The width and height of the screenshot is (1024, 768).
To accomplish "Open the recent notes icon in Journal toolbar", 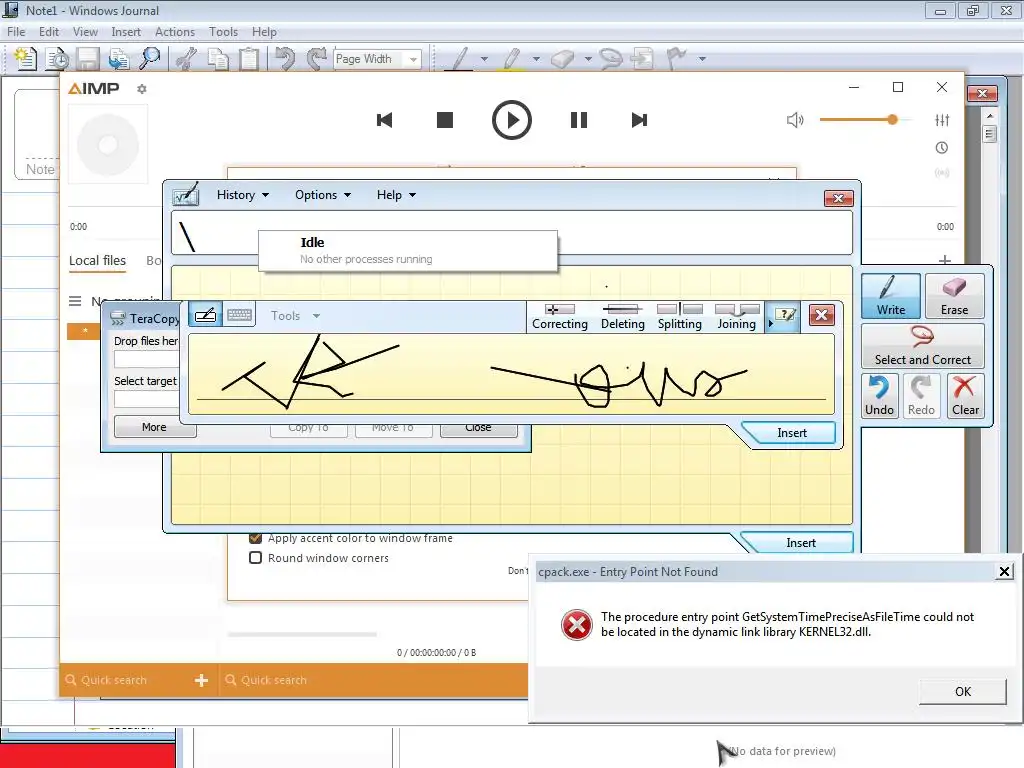I will click(57, 59).
